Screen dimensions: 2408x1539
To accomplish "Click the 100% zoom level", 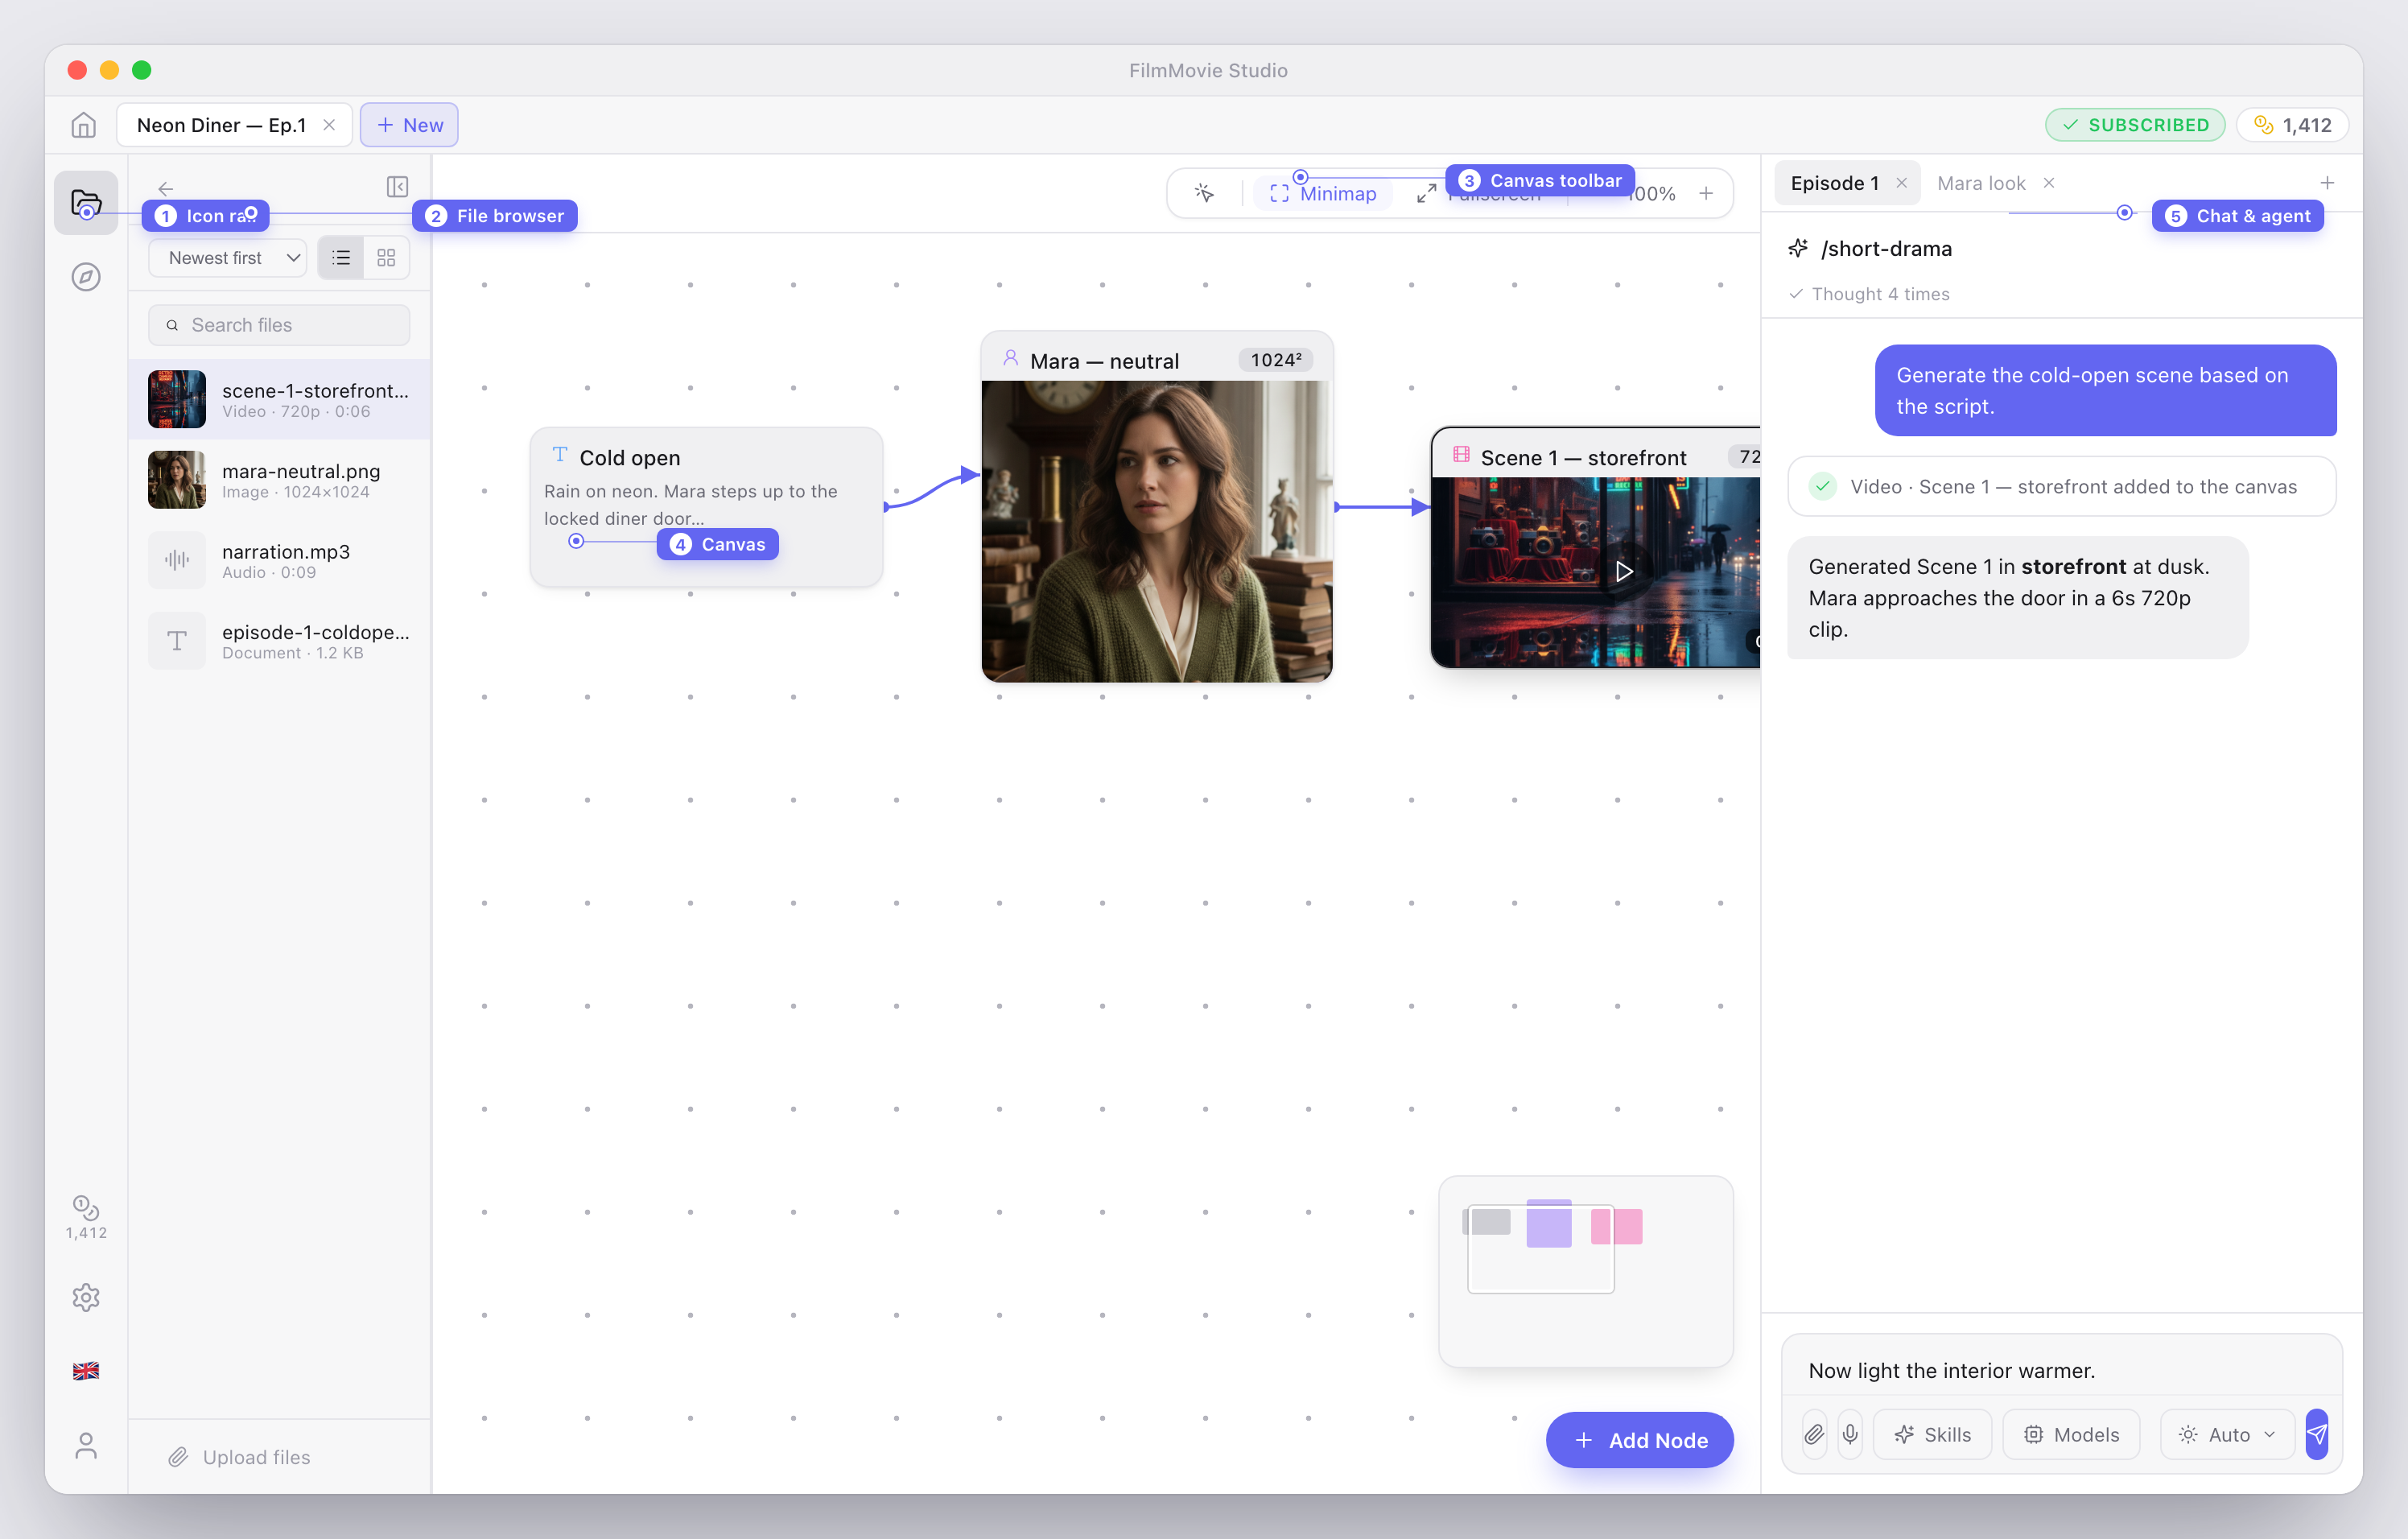I will click(x=1652, y=194).
